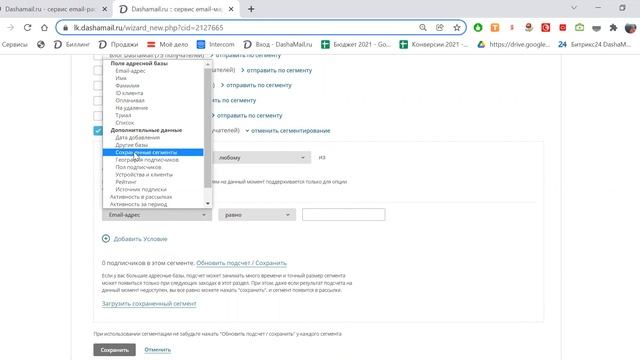640x360 pixels.
Task: Open the Продажи bookmark
Action: tap(118, 44)
